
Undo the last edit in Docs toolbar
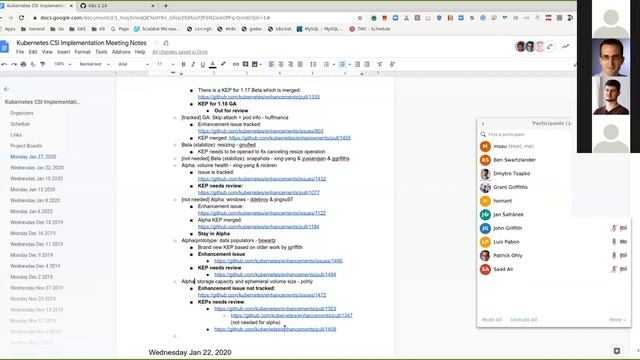4,64
